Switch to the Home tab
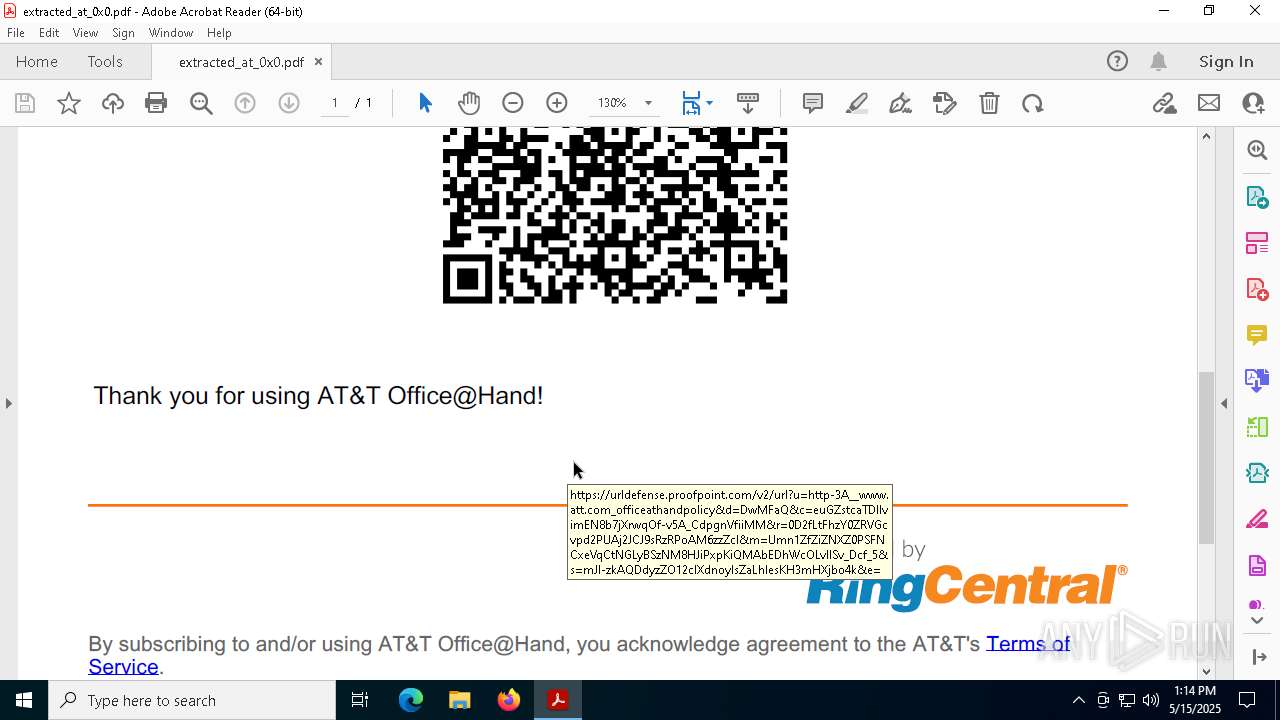This screenshot has height=720, width=1280. click(37, 61)
